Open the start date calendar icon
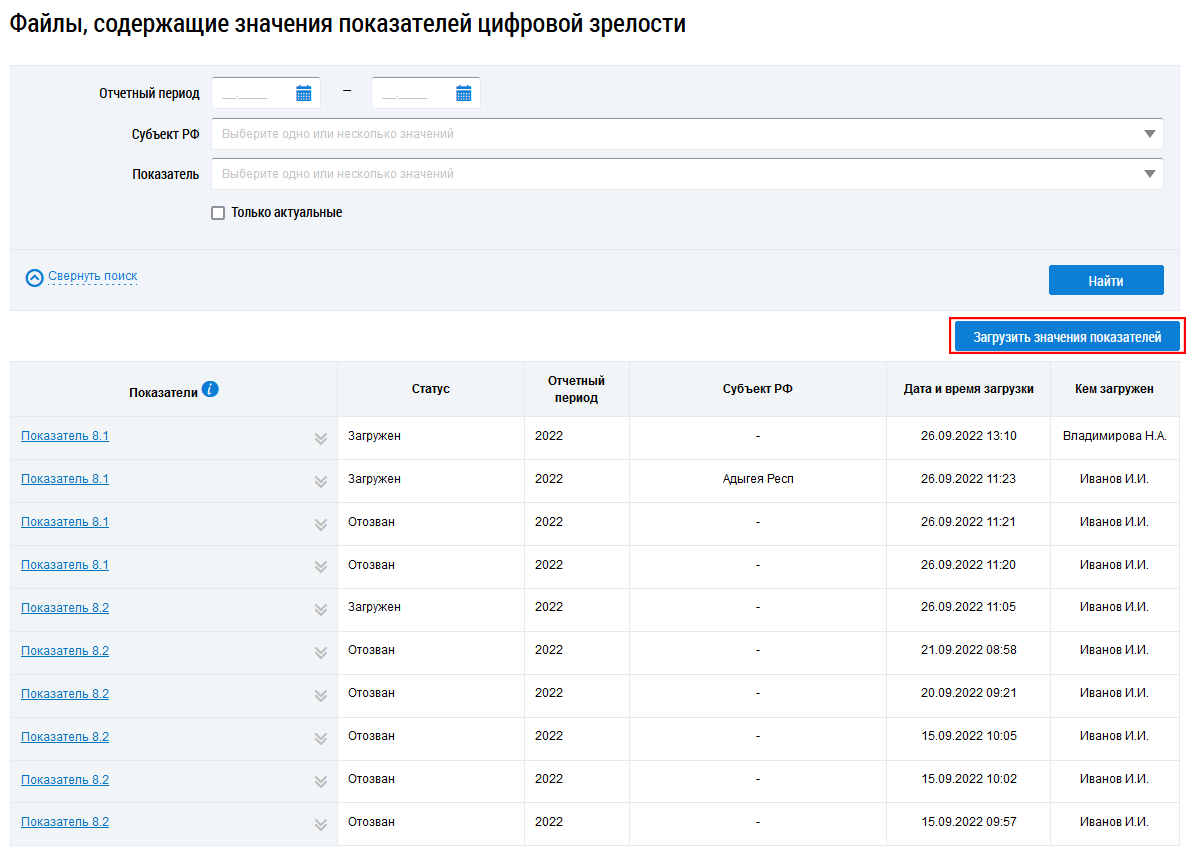The image size is (1193, 860). point(304,93)
